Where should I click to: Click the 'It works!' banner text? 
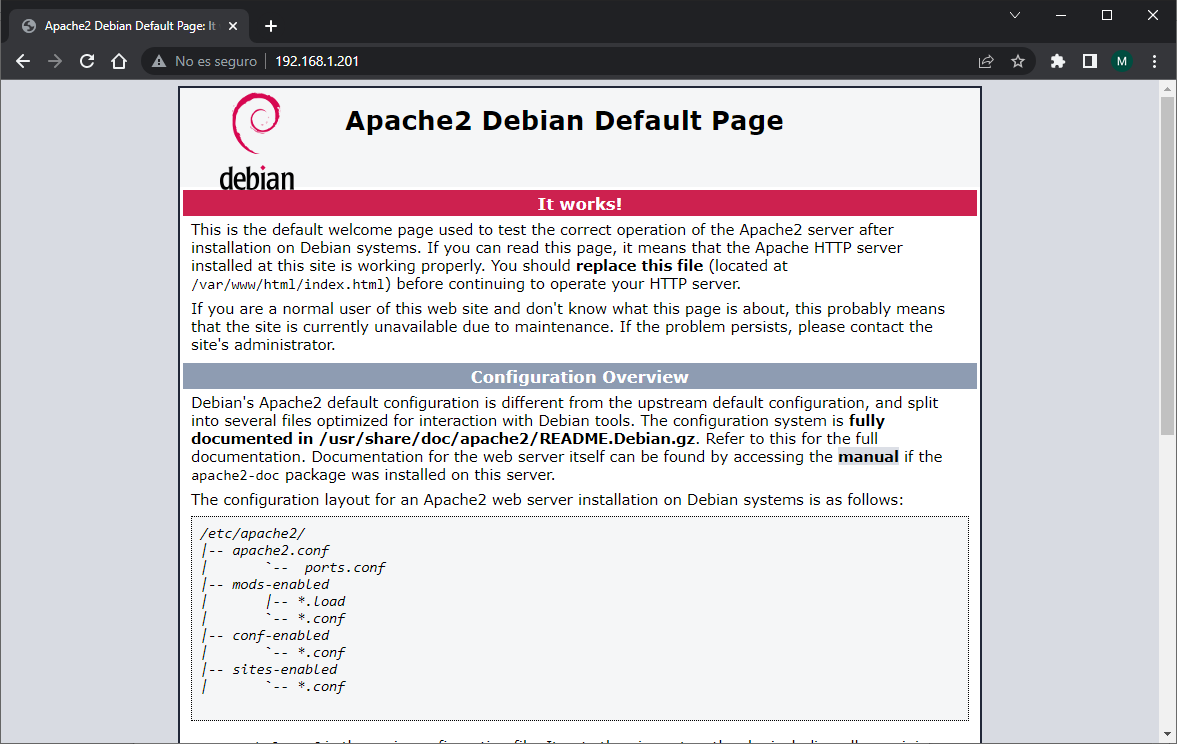point(579,204)
